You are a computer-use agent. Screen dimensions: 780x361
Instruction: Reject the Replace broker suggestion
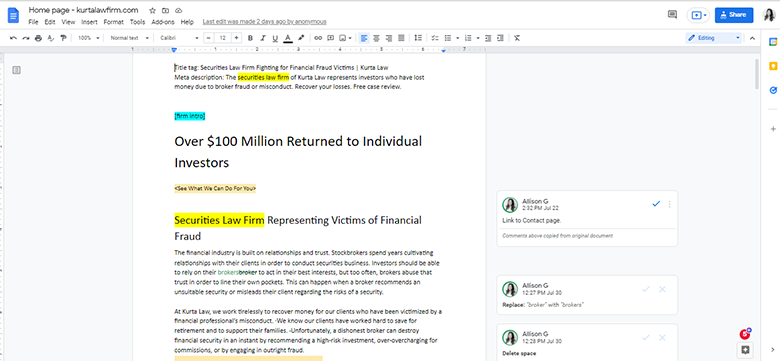[662, 289]
